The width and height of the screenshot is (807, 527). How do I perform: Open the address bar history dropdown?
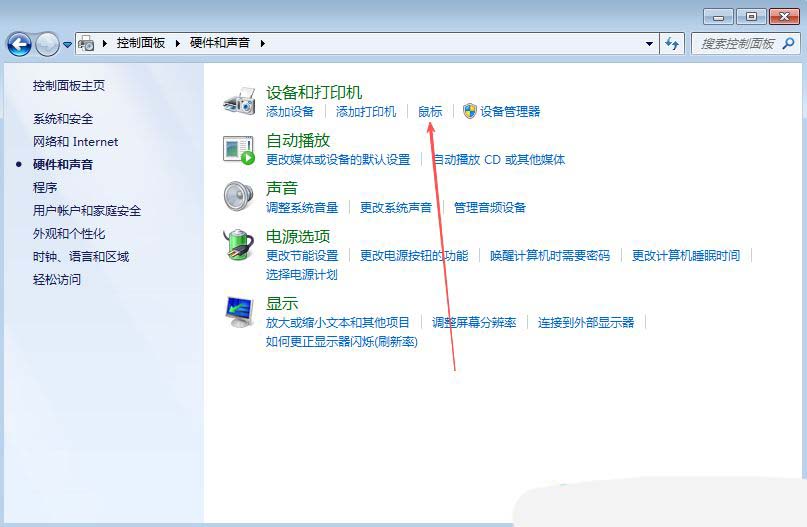tap(649, 44)
